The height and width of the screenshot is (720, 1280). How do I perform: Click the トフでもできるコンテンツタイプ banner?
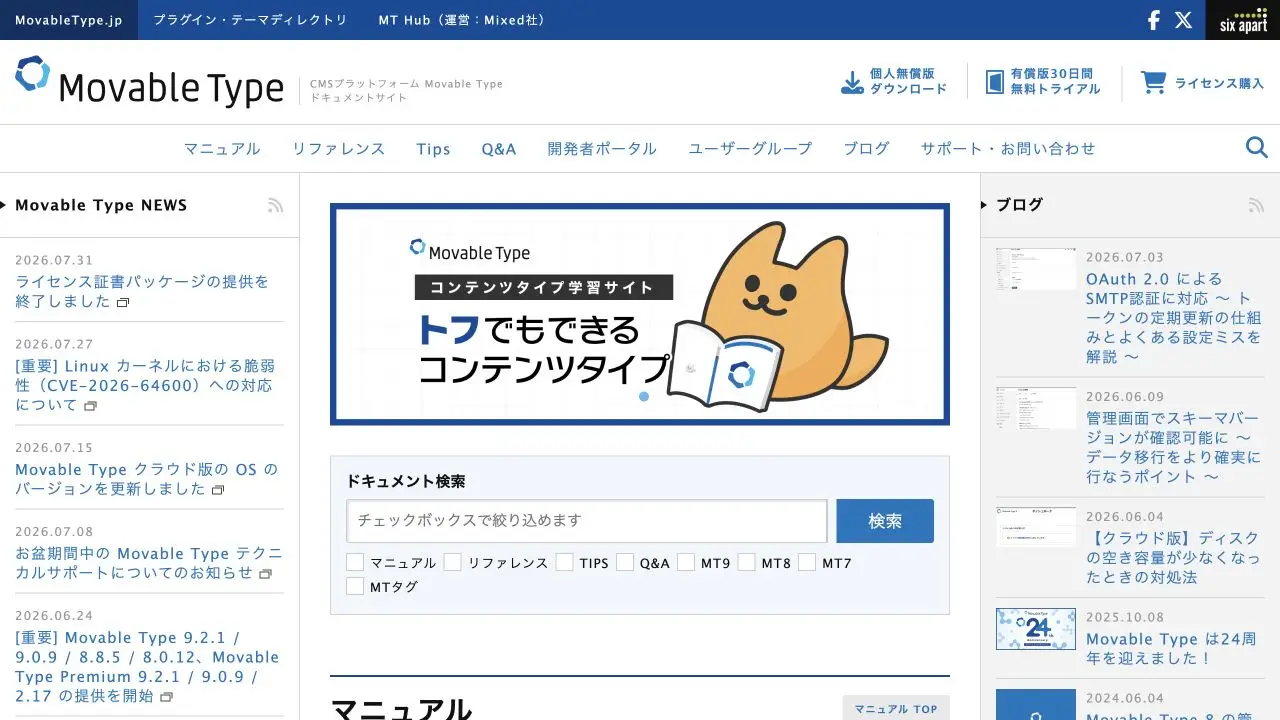(640, 314)
